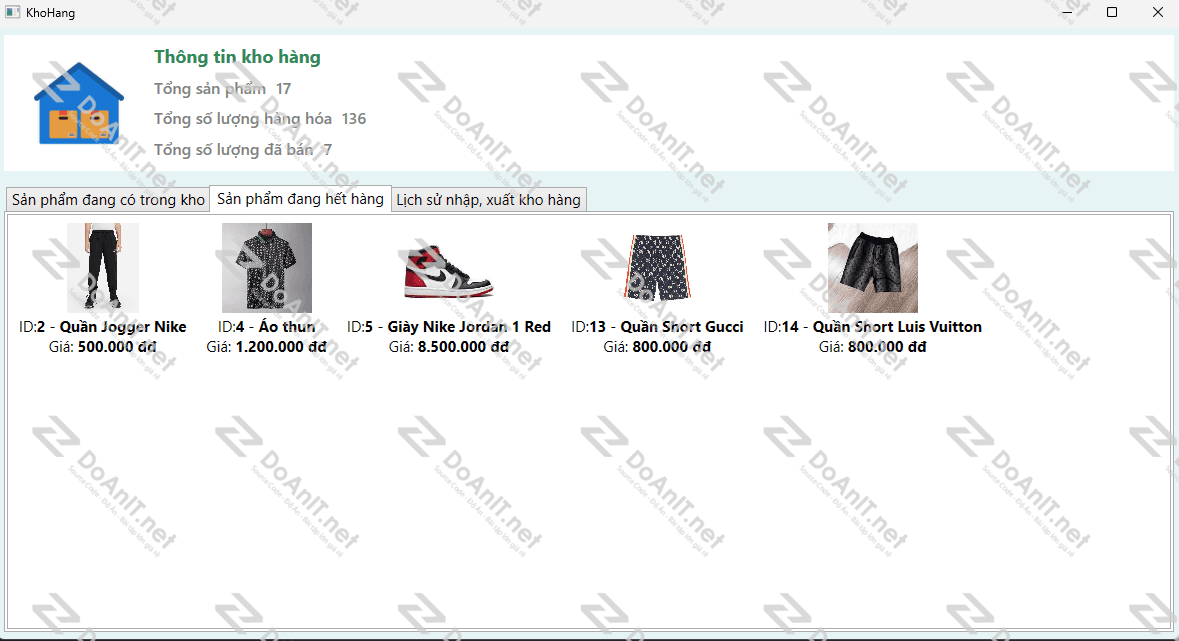
Task: Click the price 'Giá: 1.200.000 đ'
Action: click(x=267, y=347)
